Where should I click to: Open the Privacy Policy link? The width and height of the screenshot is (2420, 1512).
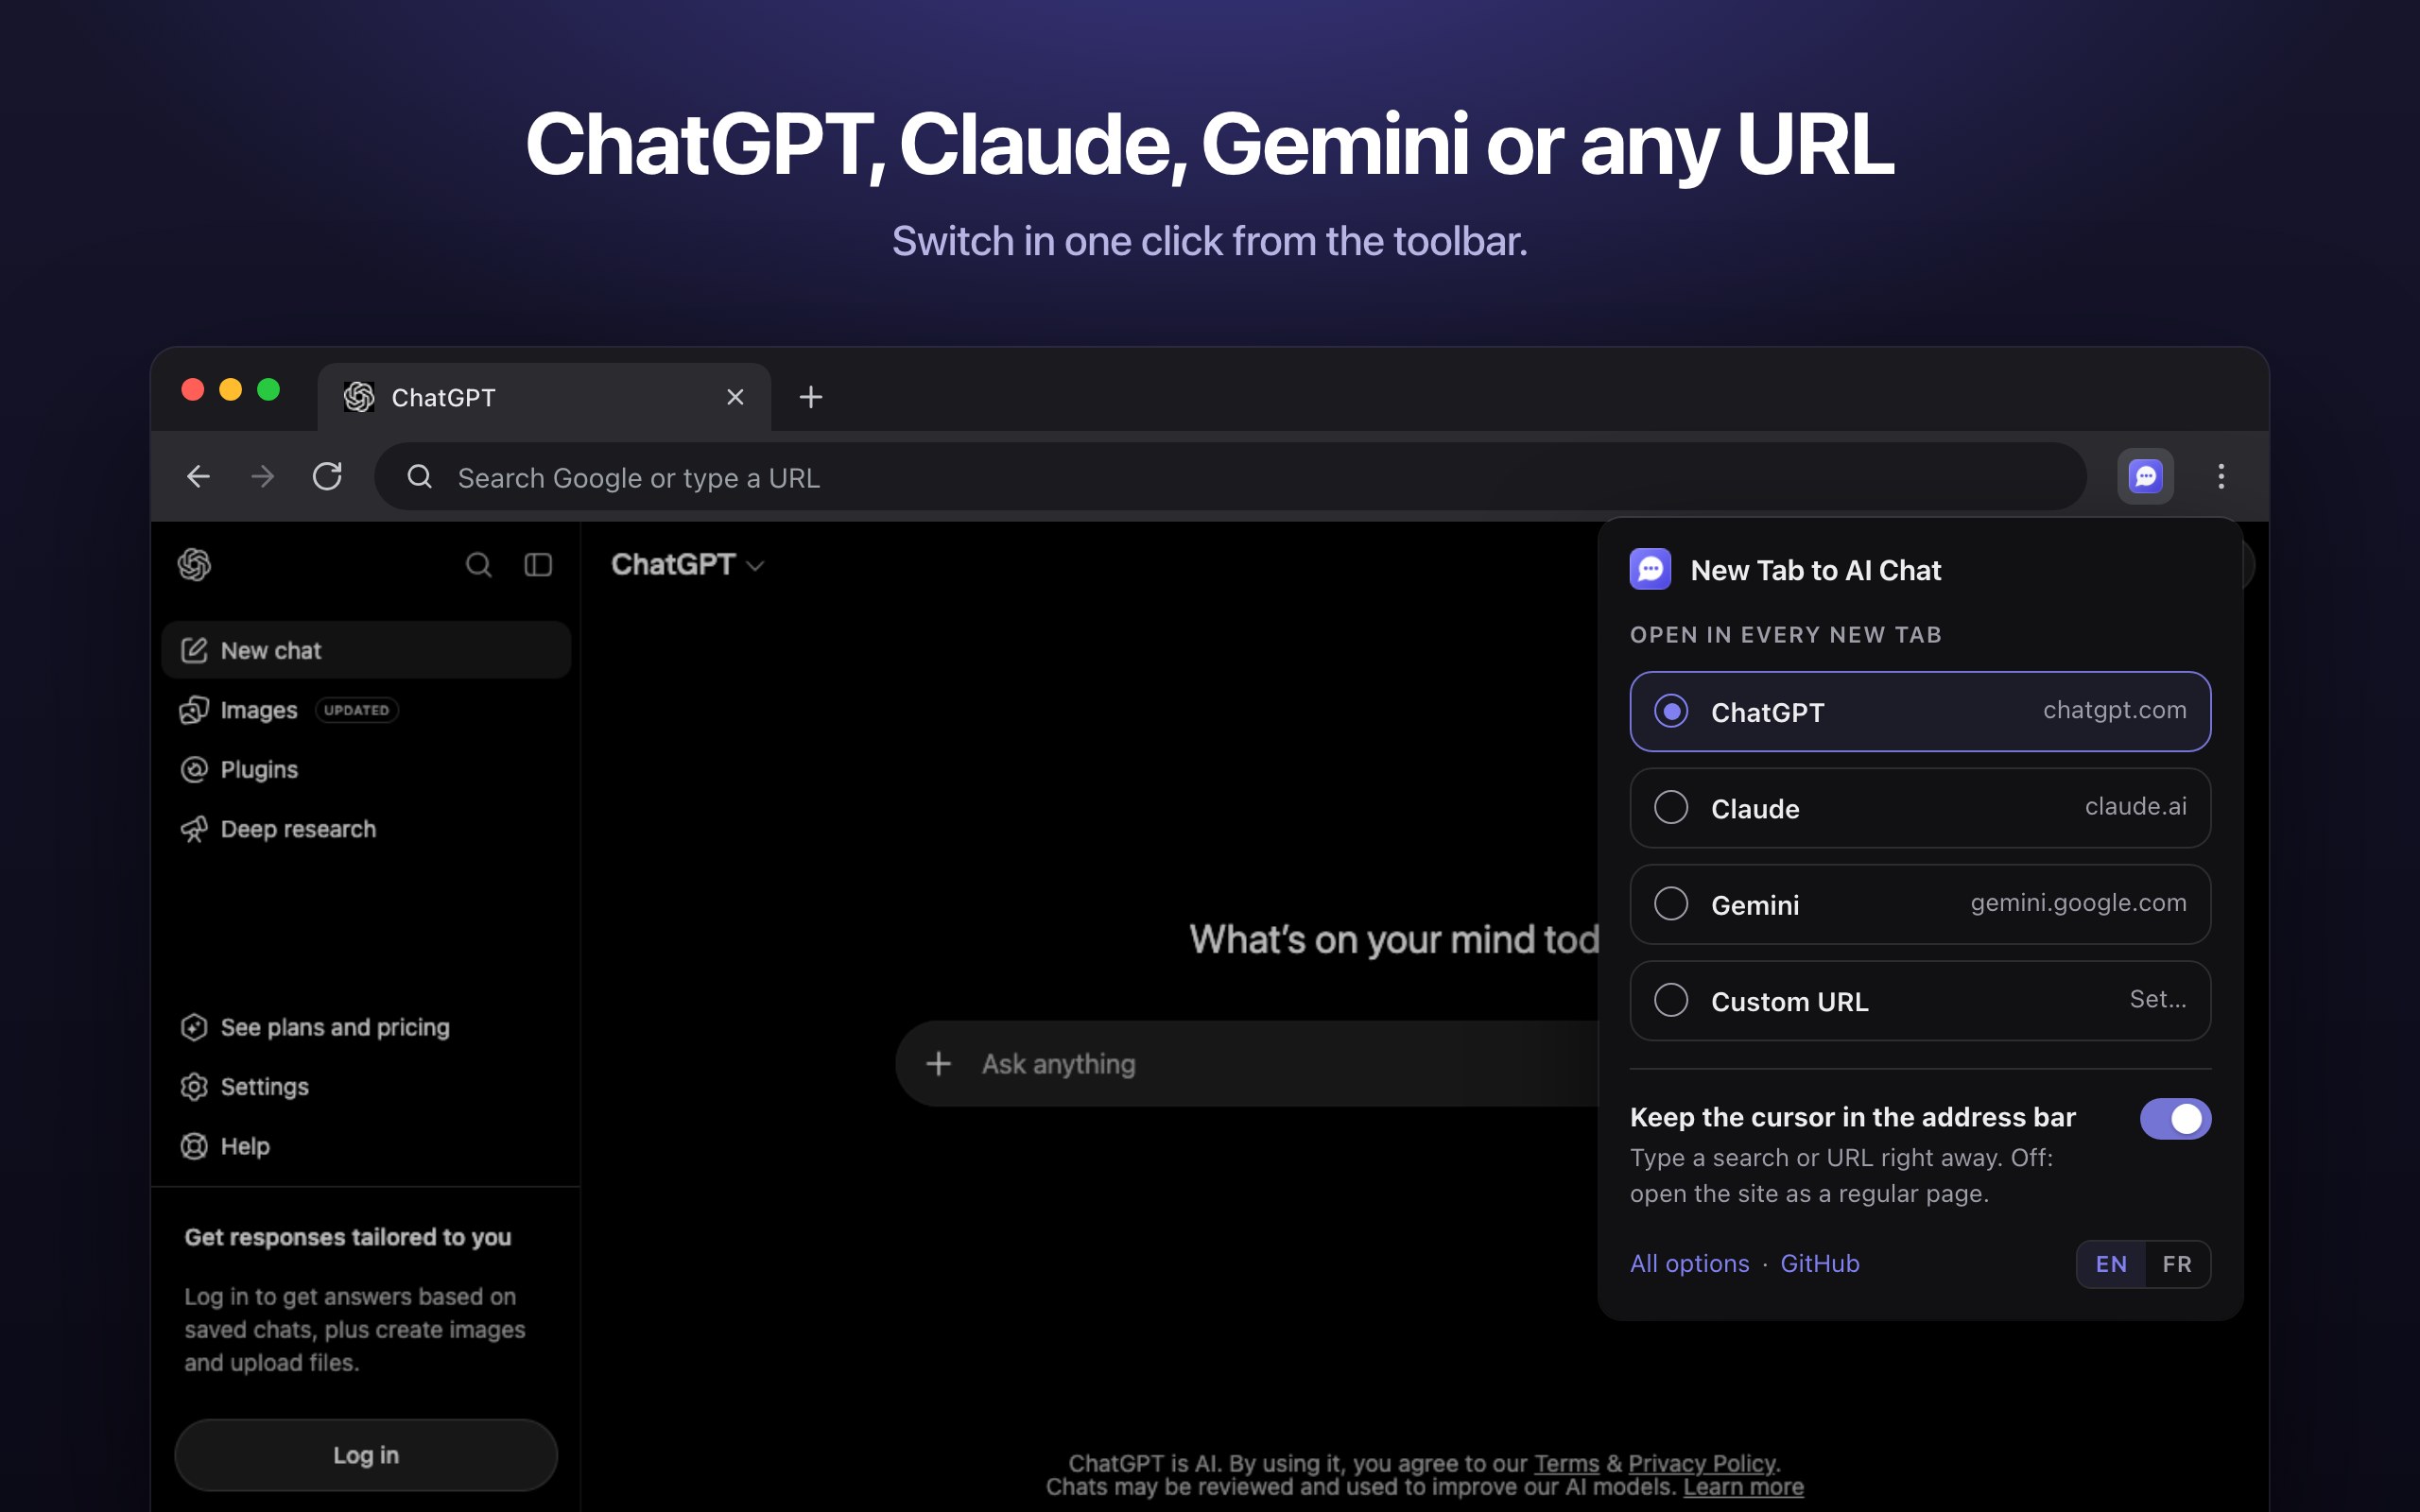(x=1702, y=1463)
